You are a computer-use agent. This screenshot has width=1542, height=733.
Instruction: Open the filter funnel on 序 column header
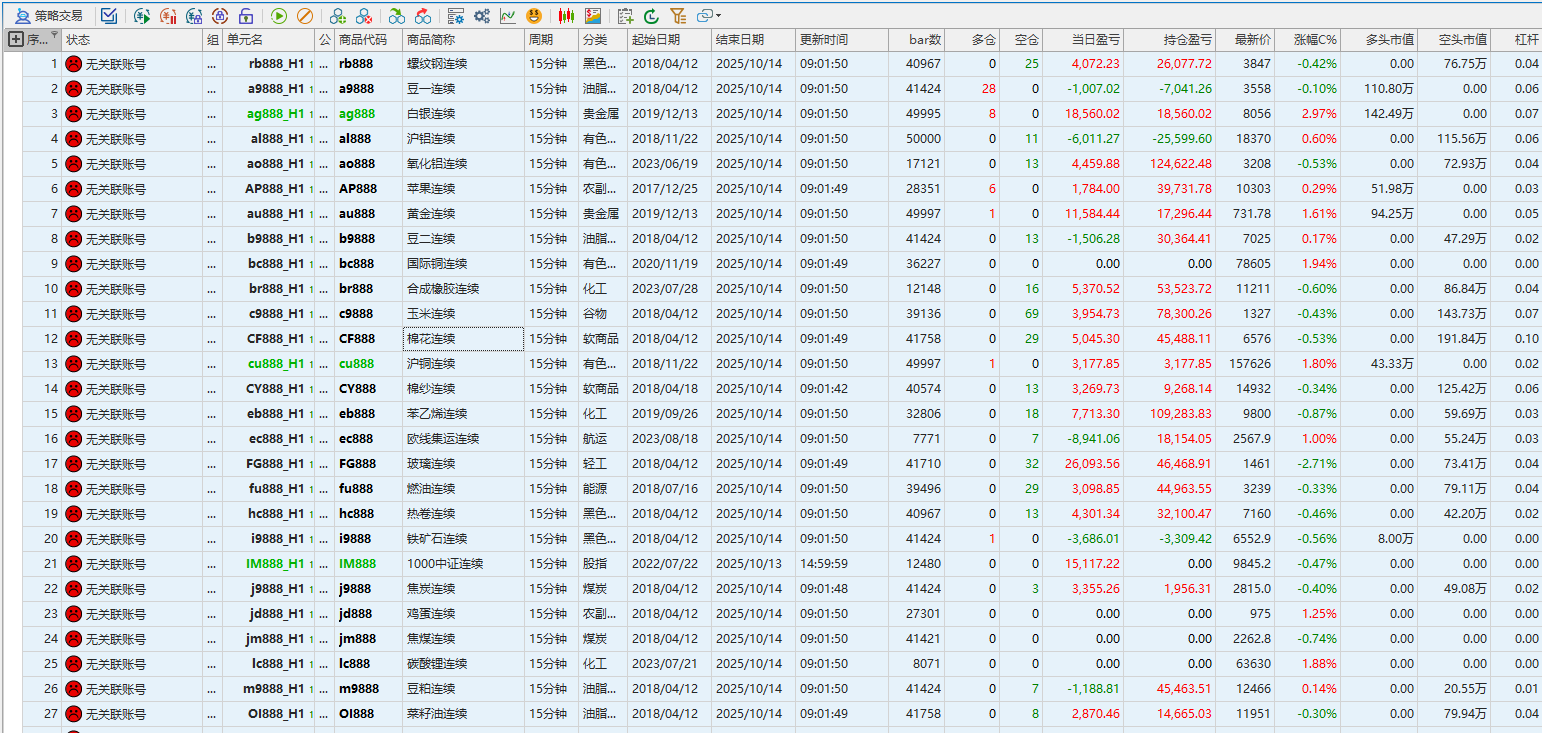pyautogui.click(x=54, y=37)
